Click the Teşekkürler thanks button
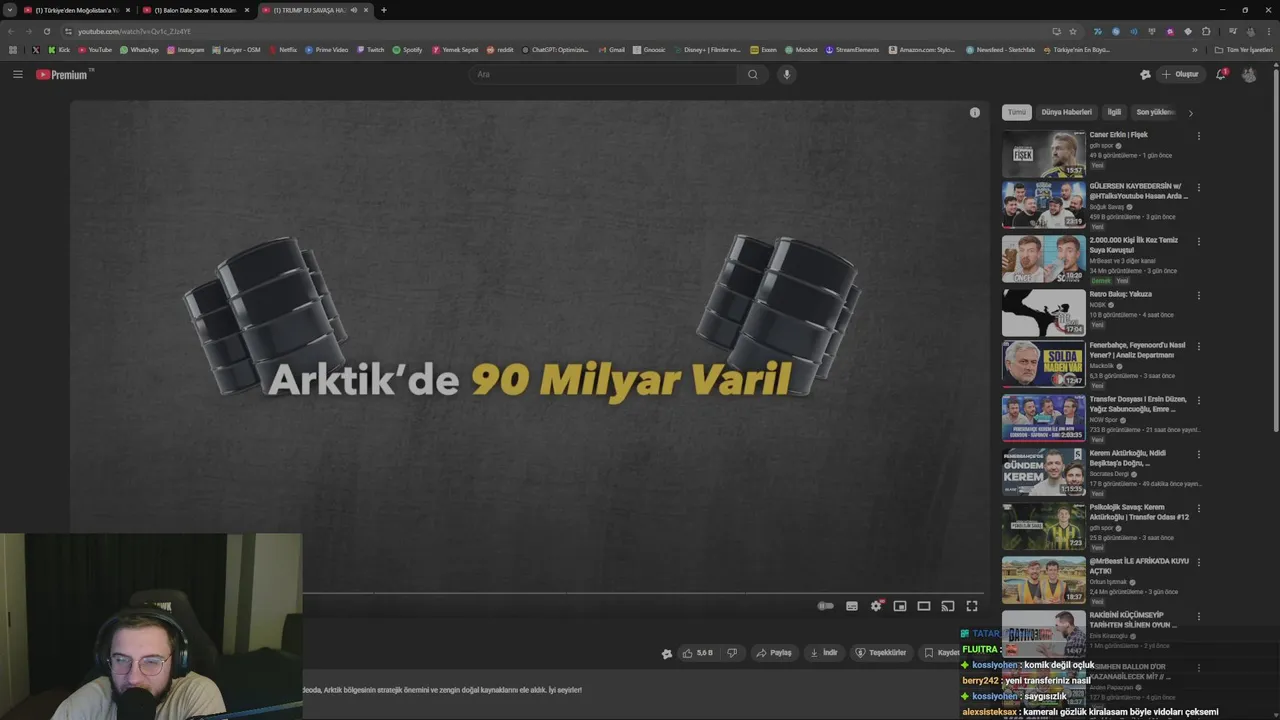Screen dimensions: 1280x720 pyautogui.click(x=881, y=653)
